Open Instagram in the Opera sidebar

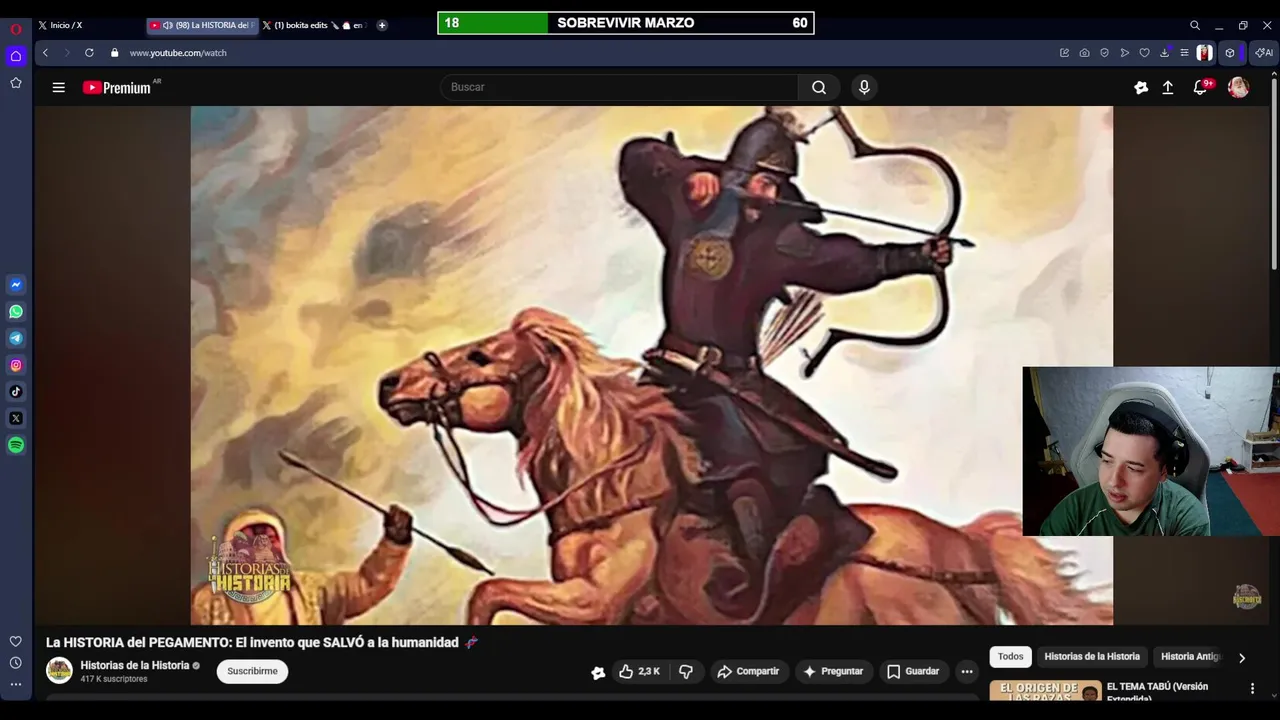point(16,365)
